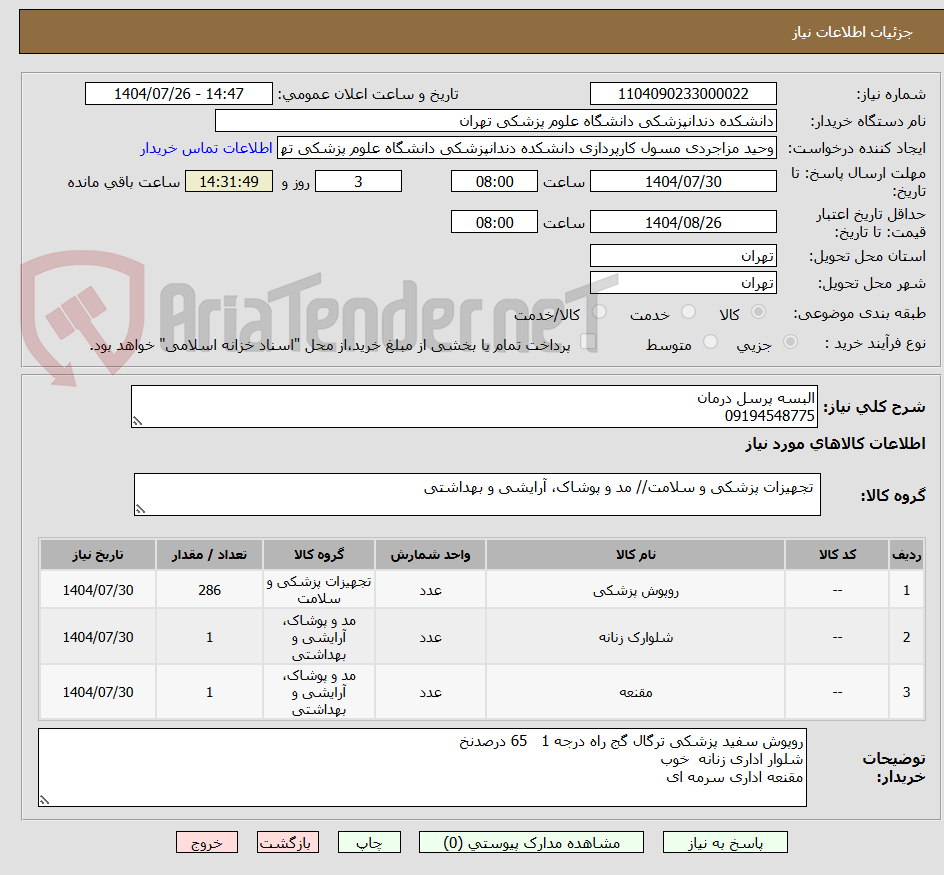Image resolution: width=944 pixels, height=875 pixels.
Task: Click the need date of شلوارک زنانه row
Action: tap(98, 637)
